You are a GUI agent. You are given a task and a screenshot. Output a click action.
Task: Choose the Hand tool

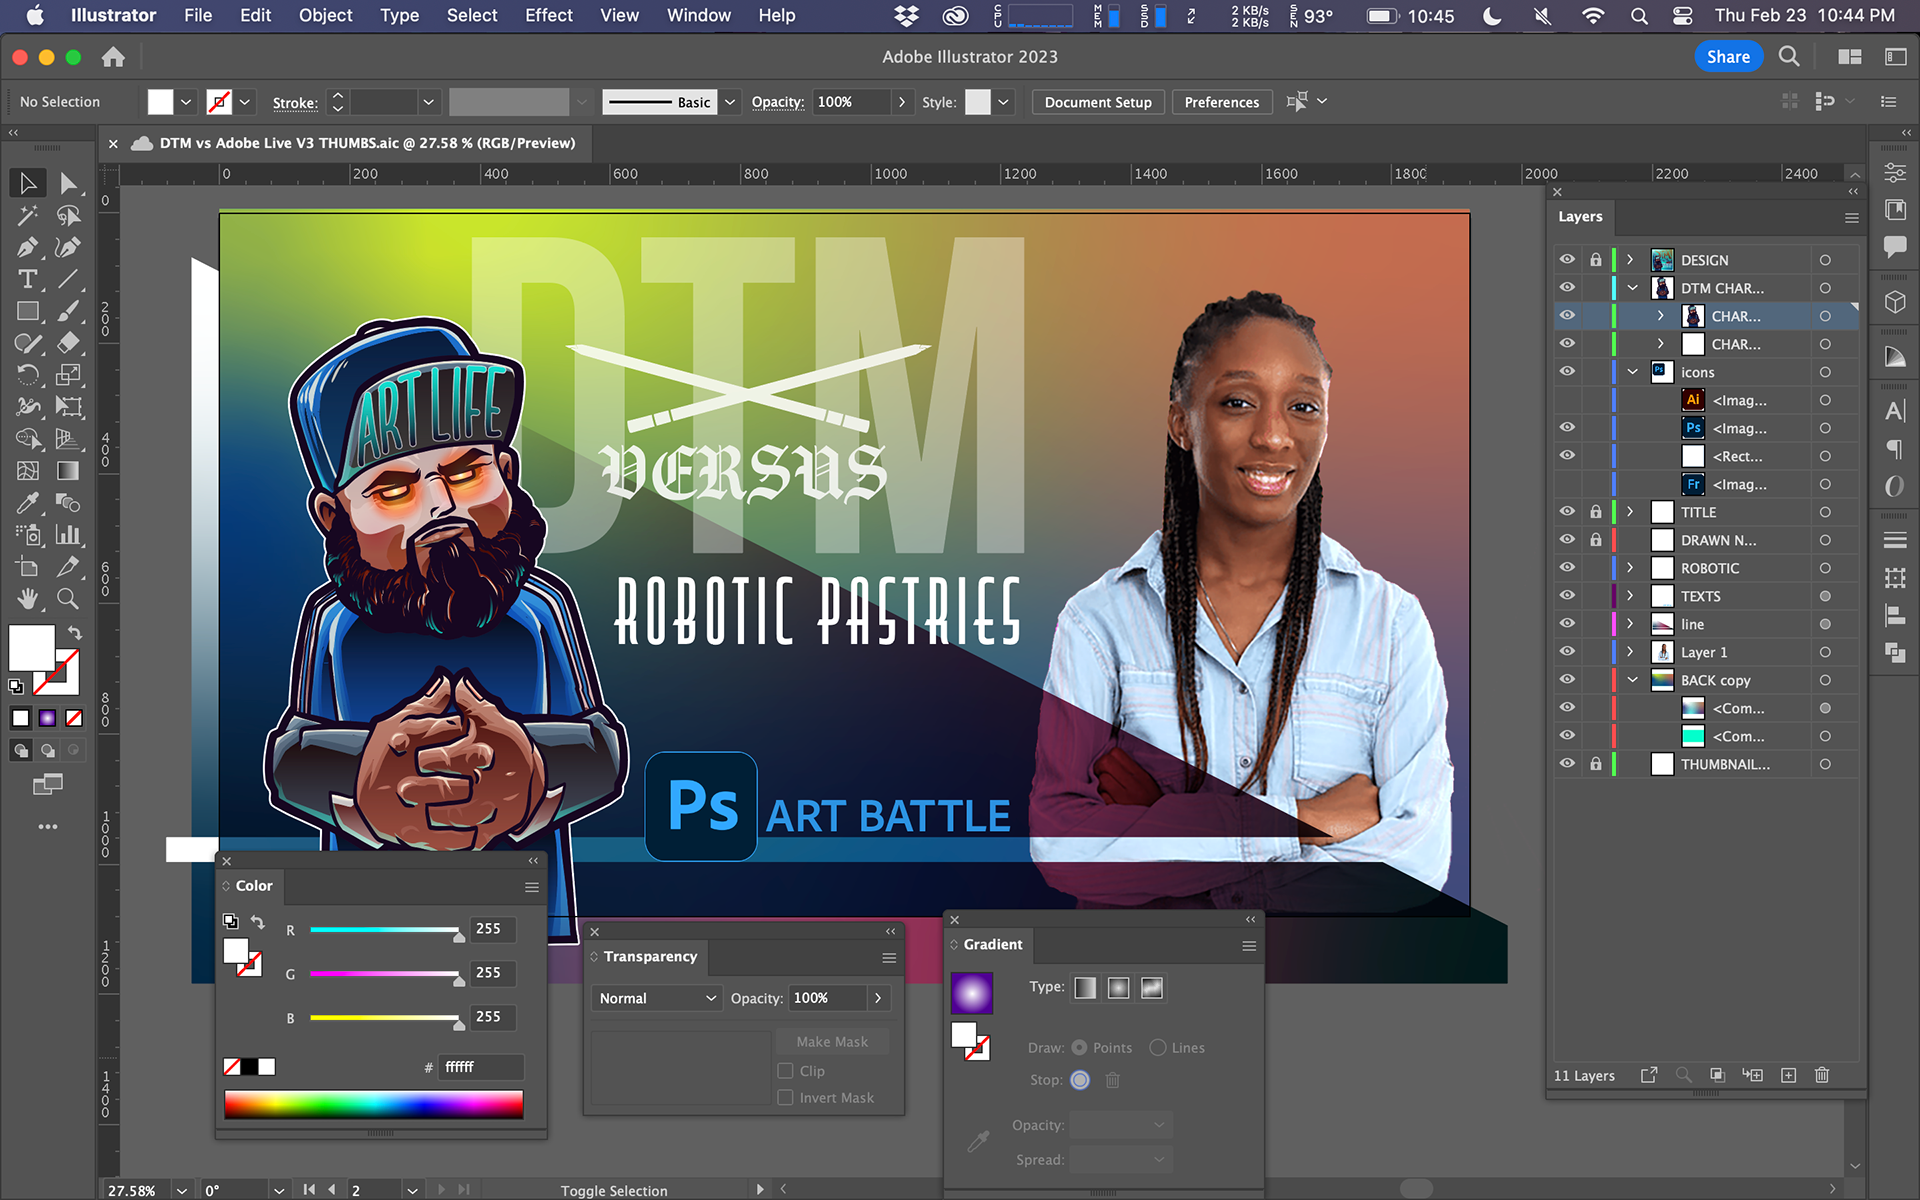28,599
